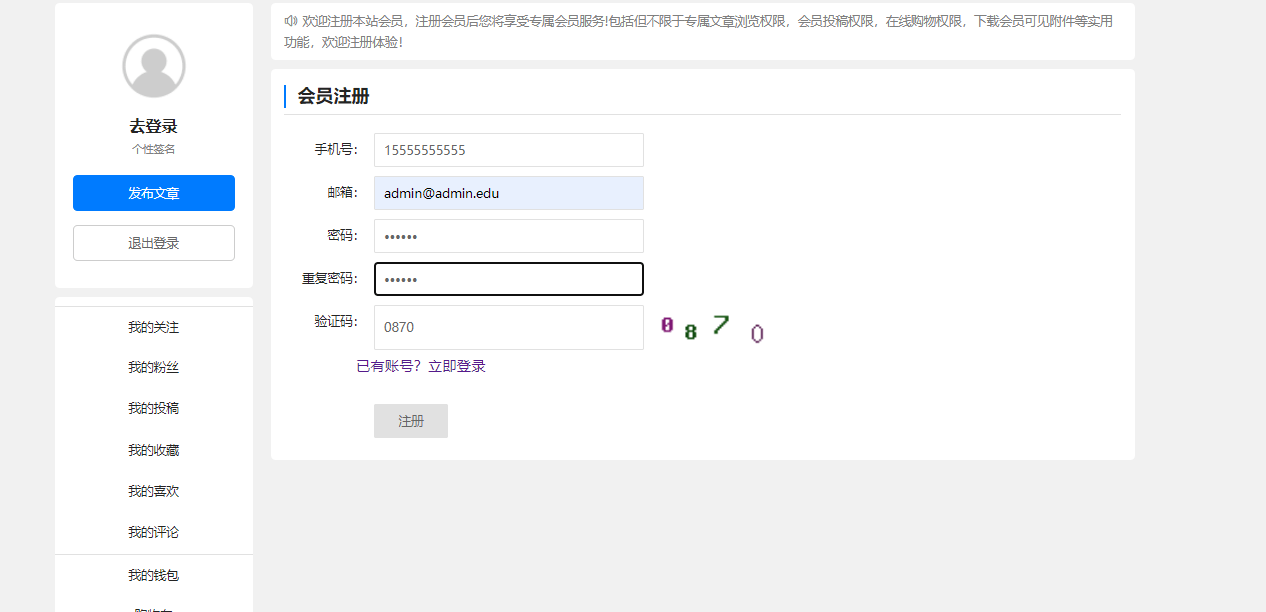Open 我的评论 in the sidebar
This screenshot has width=1266, height=612.
pyautogui.click(x=154, y=532)
